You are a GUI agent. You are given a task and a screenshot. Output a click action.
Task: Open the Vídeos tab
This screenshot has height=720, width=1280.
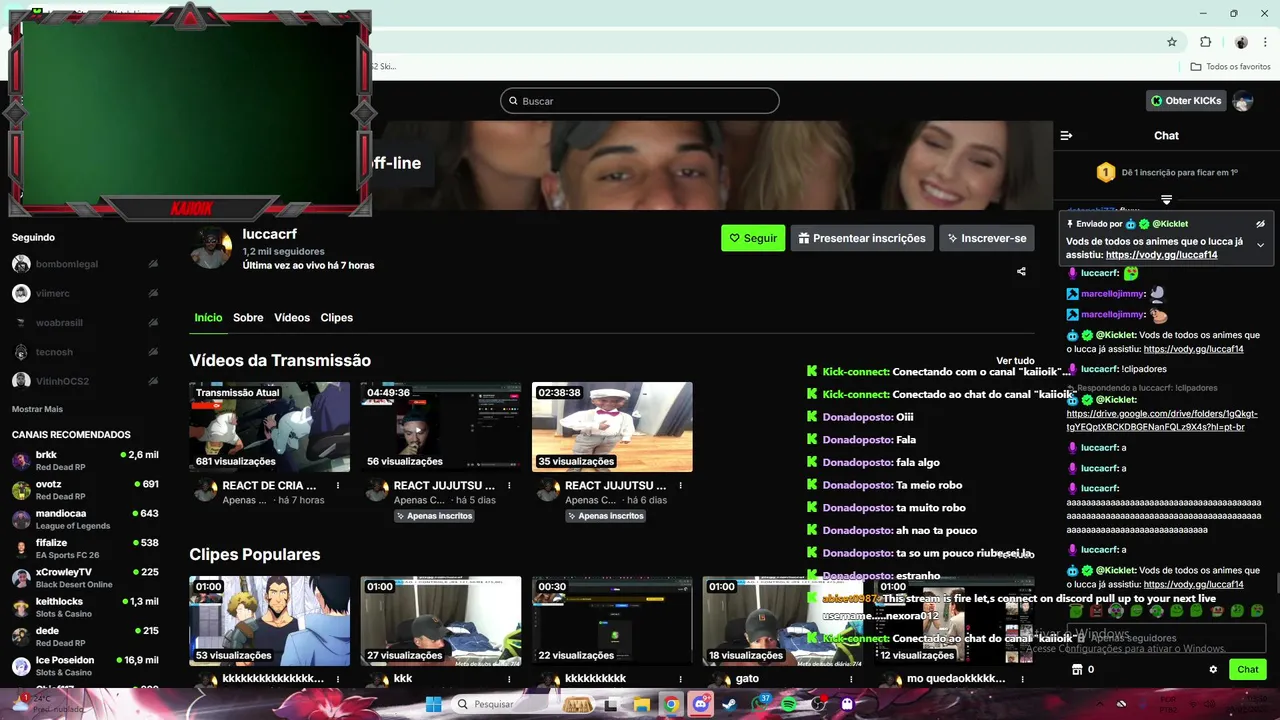click(292, 317)
